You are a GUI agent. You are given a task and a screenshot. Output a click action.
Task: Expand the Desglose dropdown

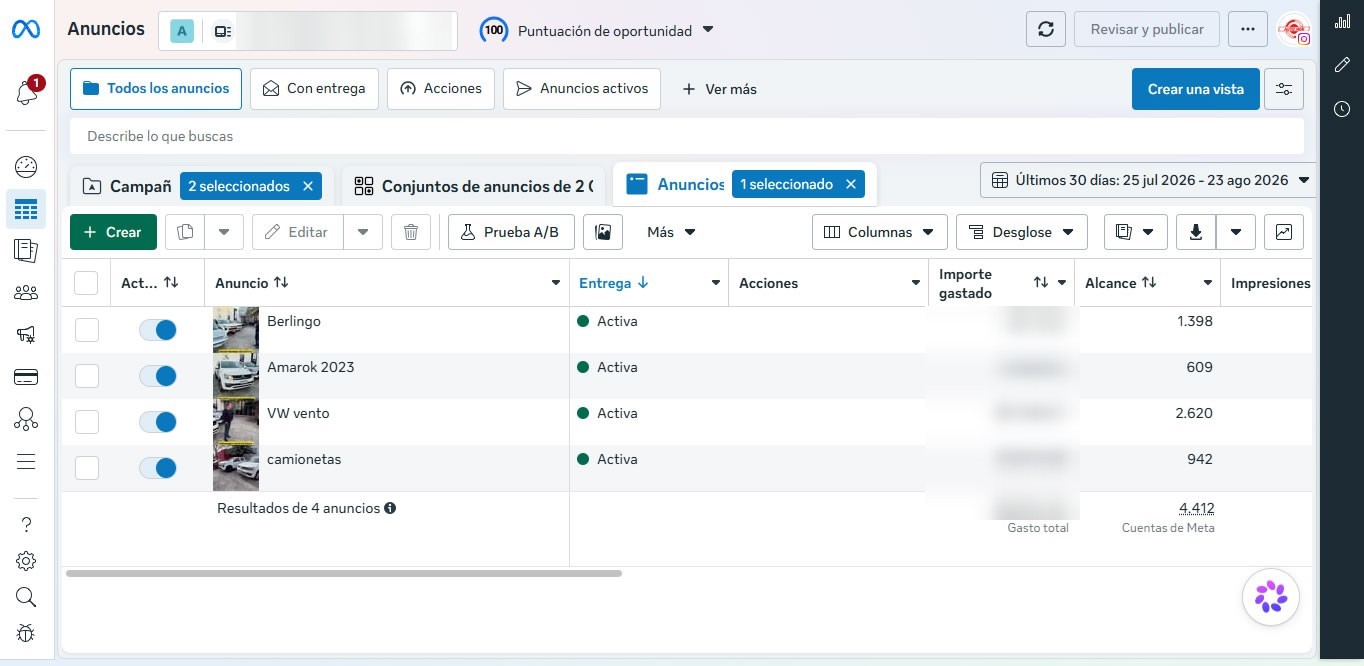(x=1022, y=232)
